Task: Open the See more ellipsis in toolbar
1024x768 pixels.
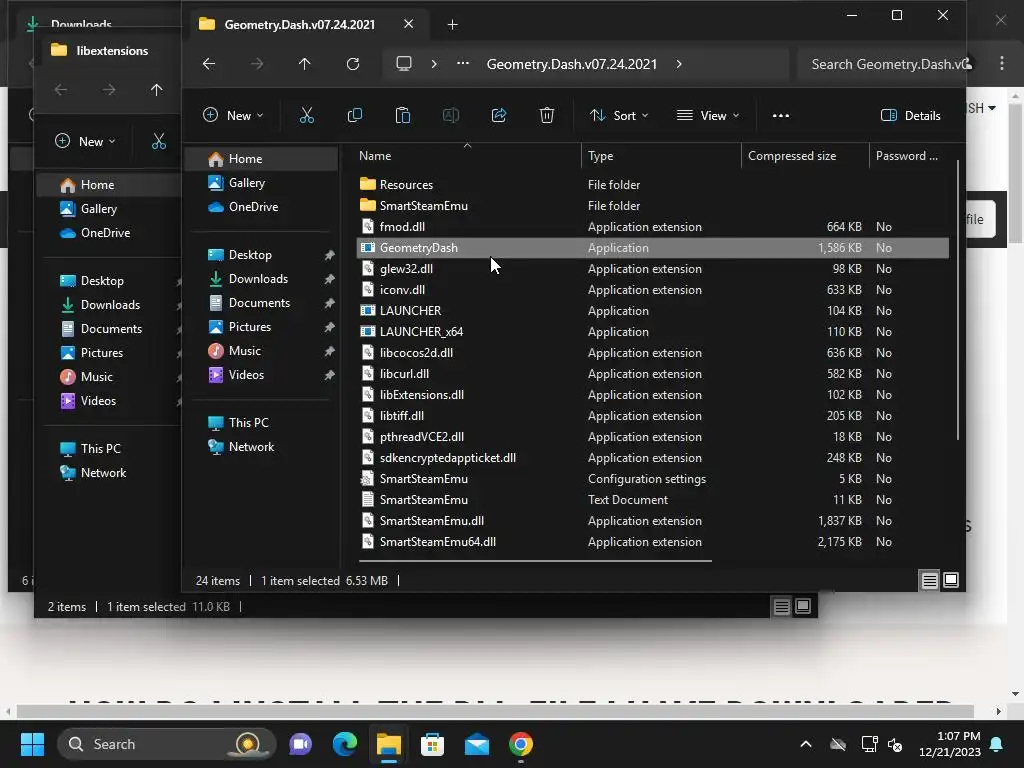Action: pos(780,116)
